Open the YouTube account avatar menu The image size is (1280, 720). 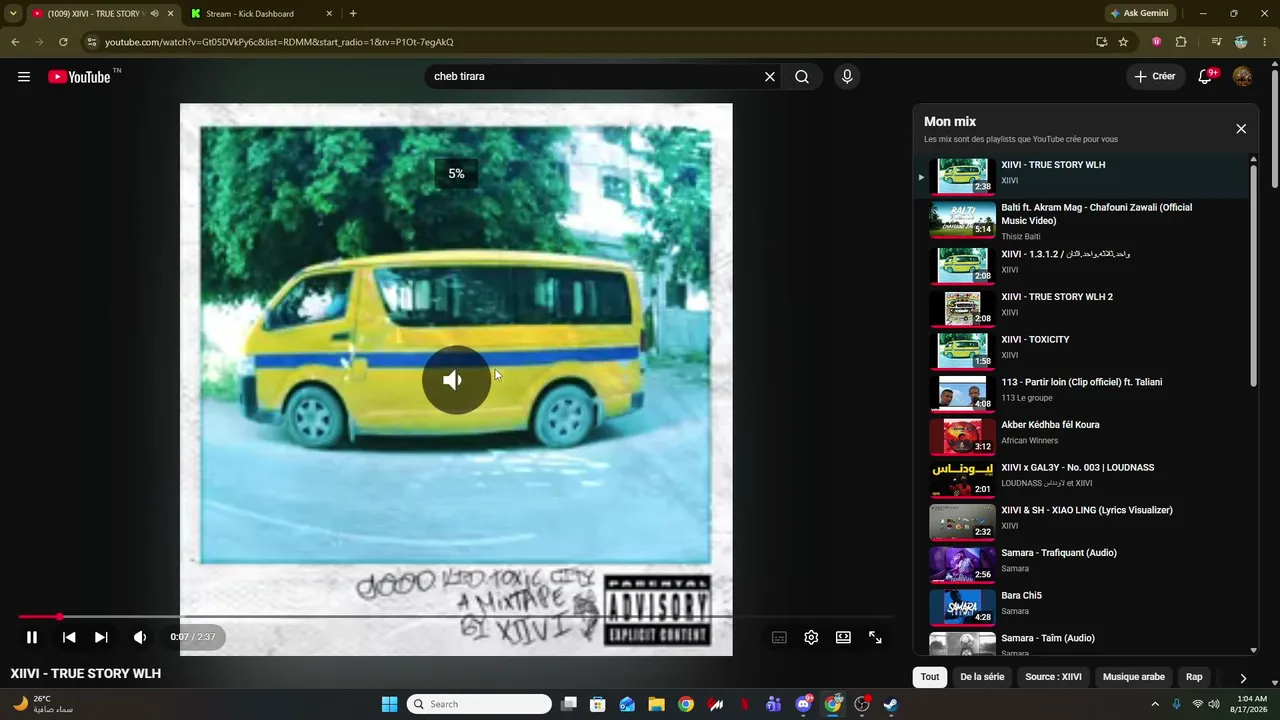(1243, 77)
